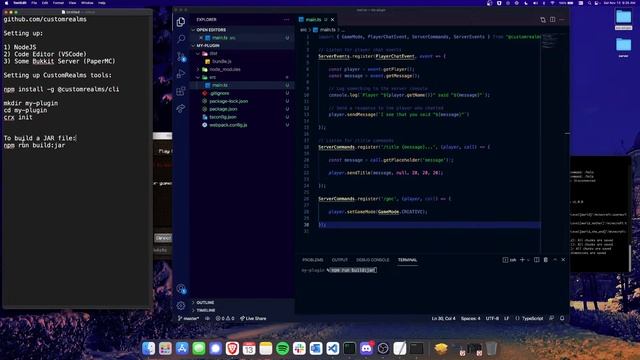Open the Extensions view
This screenshot has width=640, height=360.
point(181,91)
